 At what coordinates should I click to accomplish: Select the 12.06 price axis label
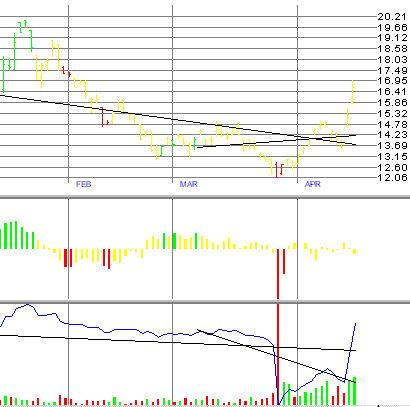click(392, 177)
